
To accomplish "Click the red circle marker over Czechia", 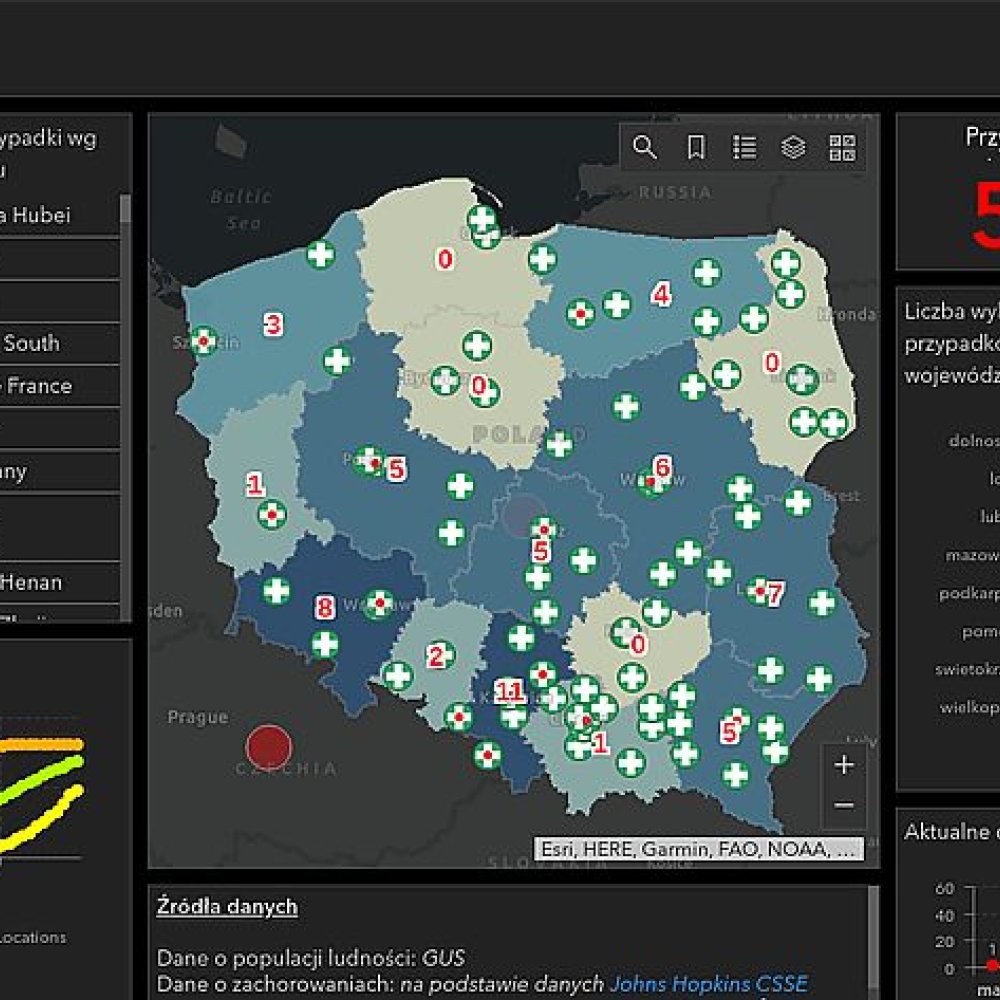I will point(268,747).
